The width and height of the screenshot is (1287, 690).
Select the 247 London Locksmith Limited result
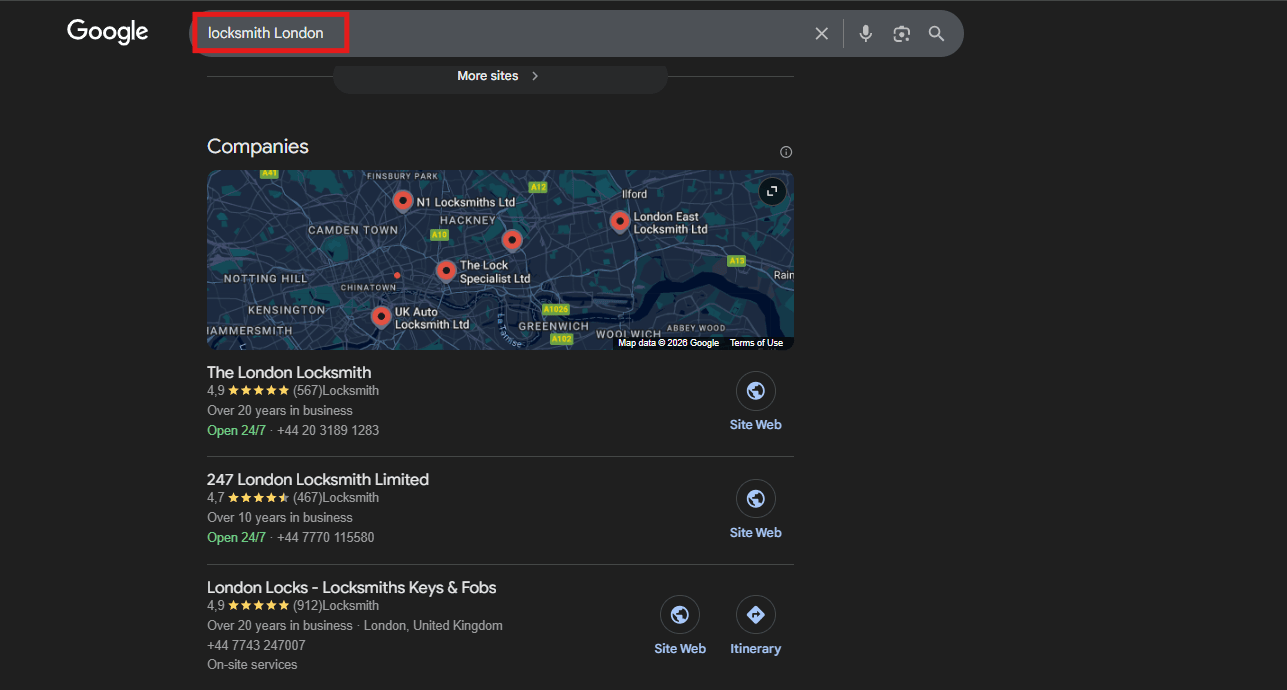(318, 479)
